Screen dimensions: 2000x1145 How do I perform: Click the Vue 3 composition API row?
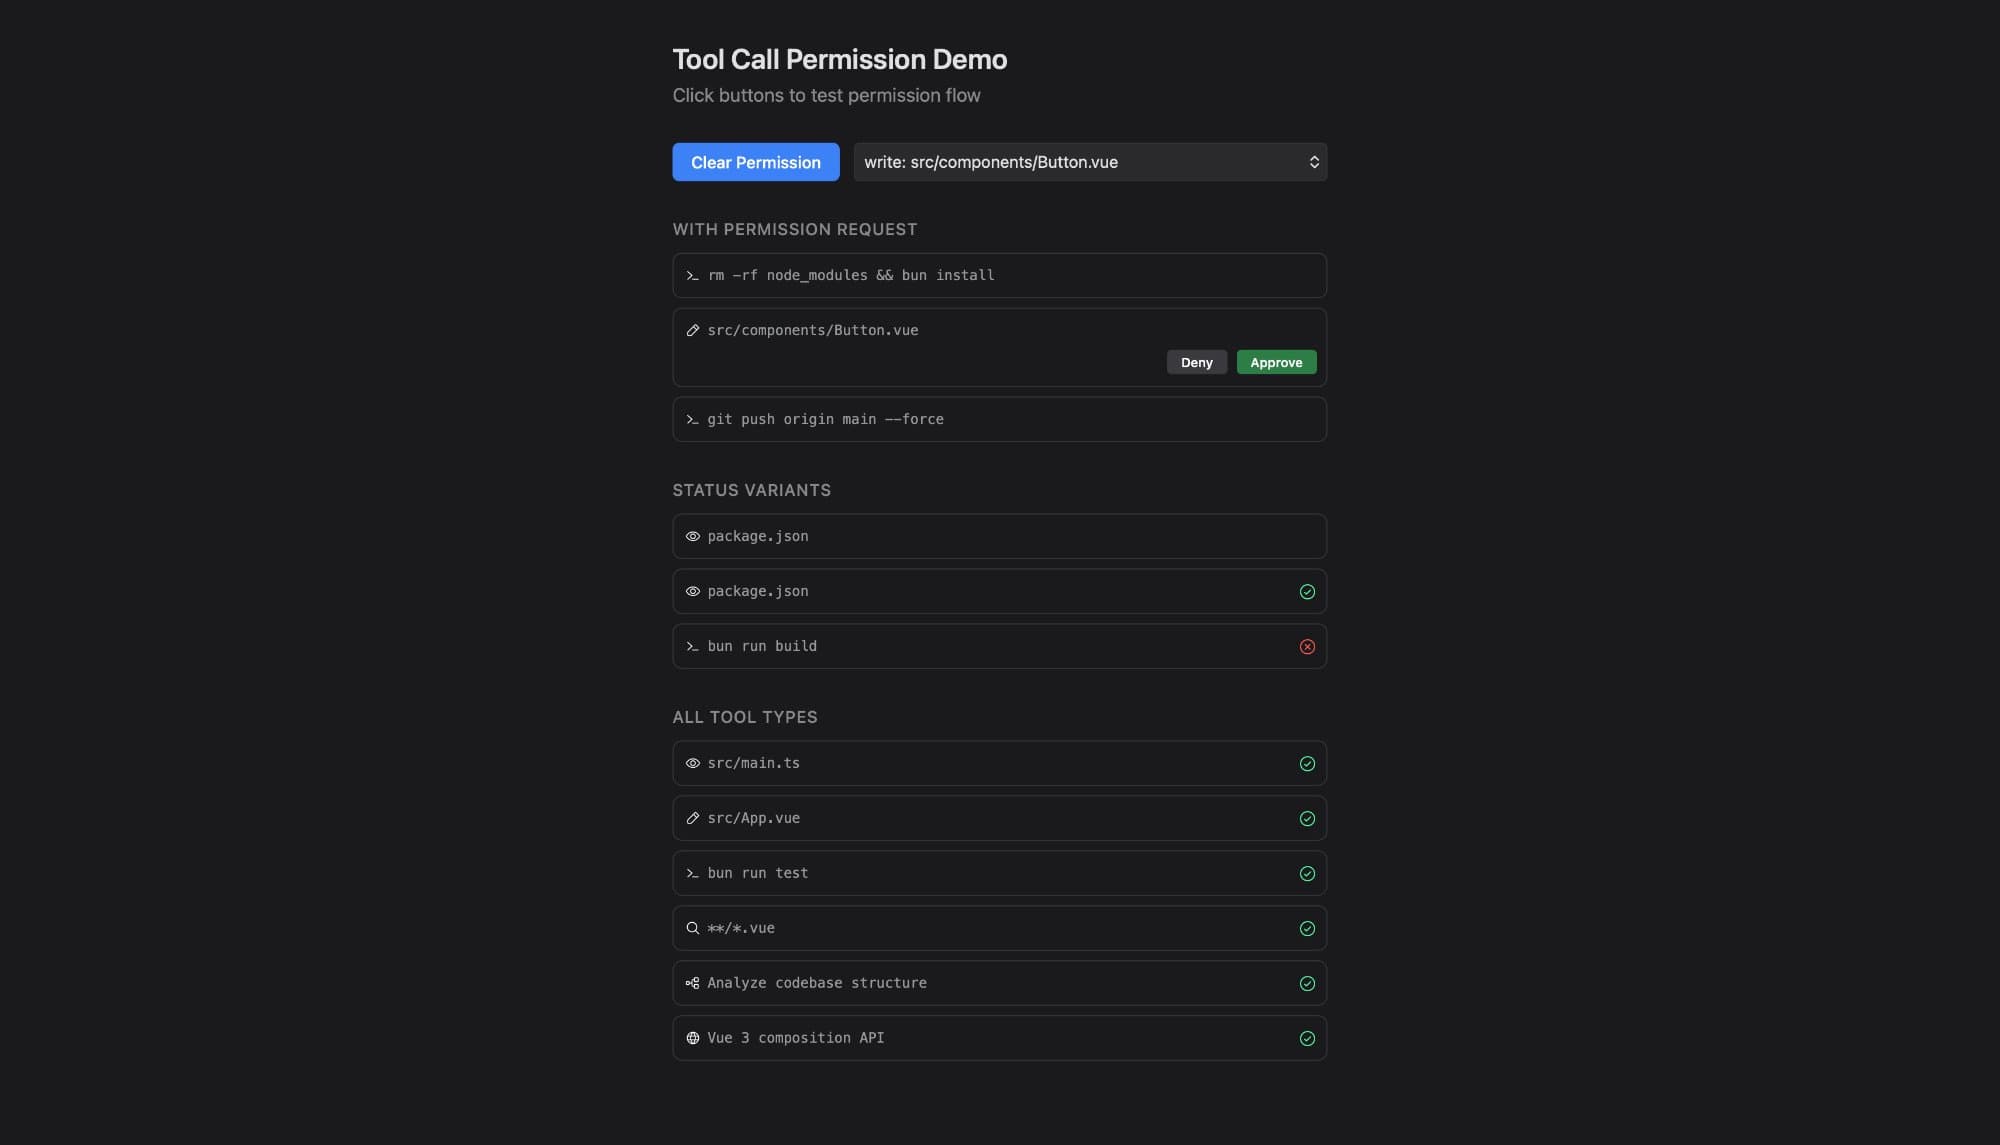tap(999, 1039)
